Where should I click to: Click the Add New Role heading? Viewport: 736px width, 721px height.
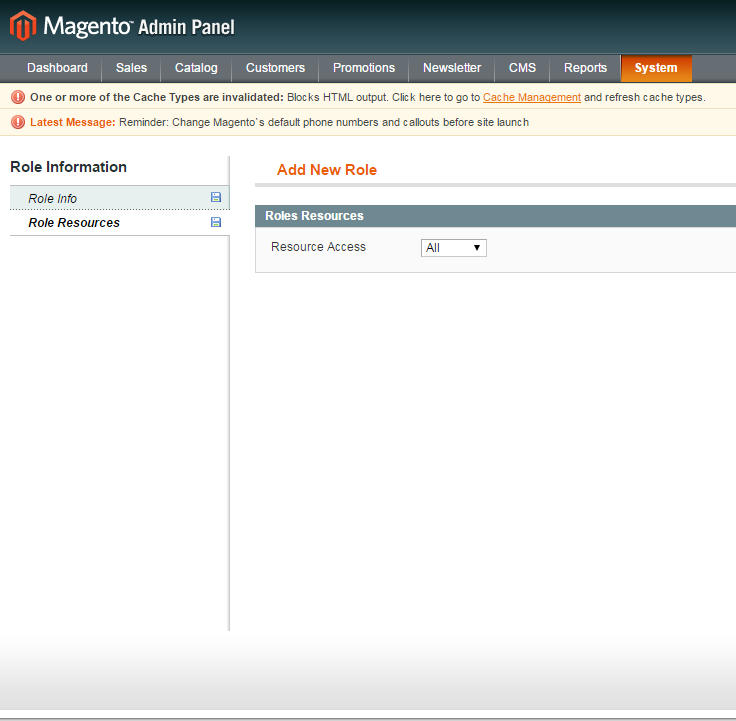[x=327, y=169]
